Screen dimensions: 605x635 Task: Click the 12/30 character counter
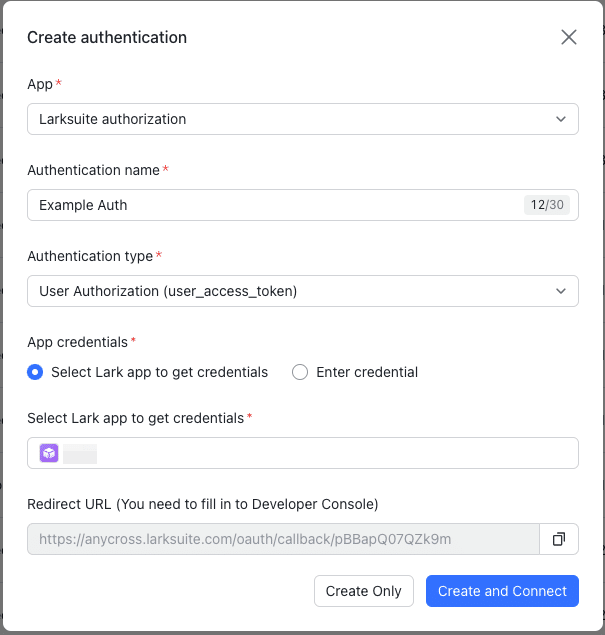546,205
